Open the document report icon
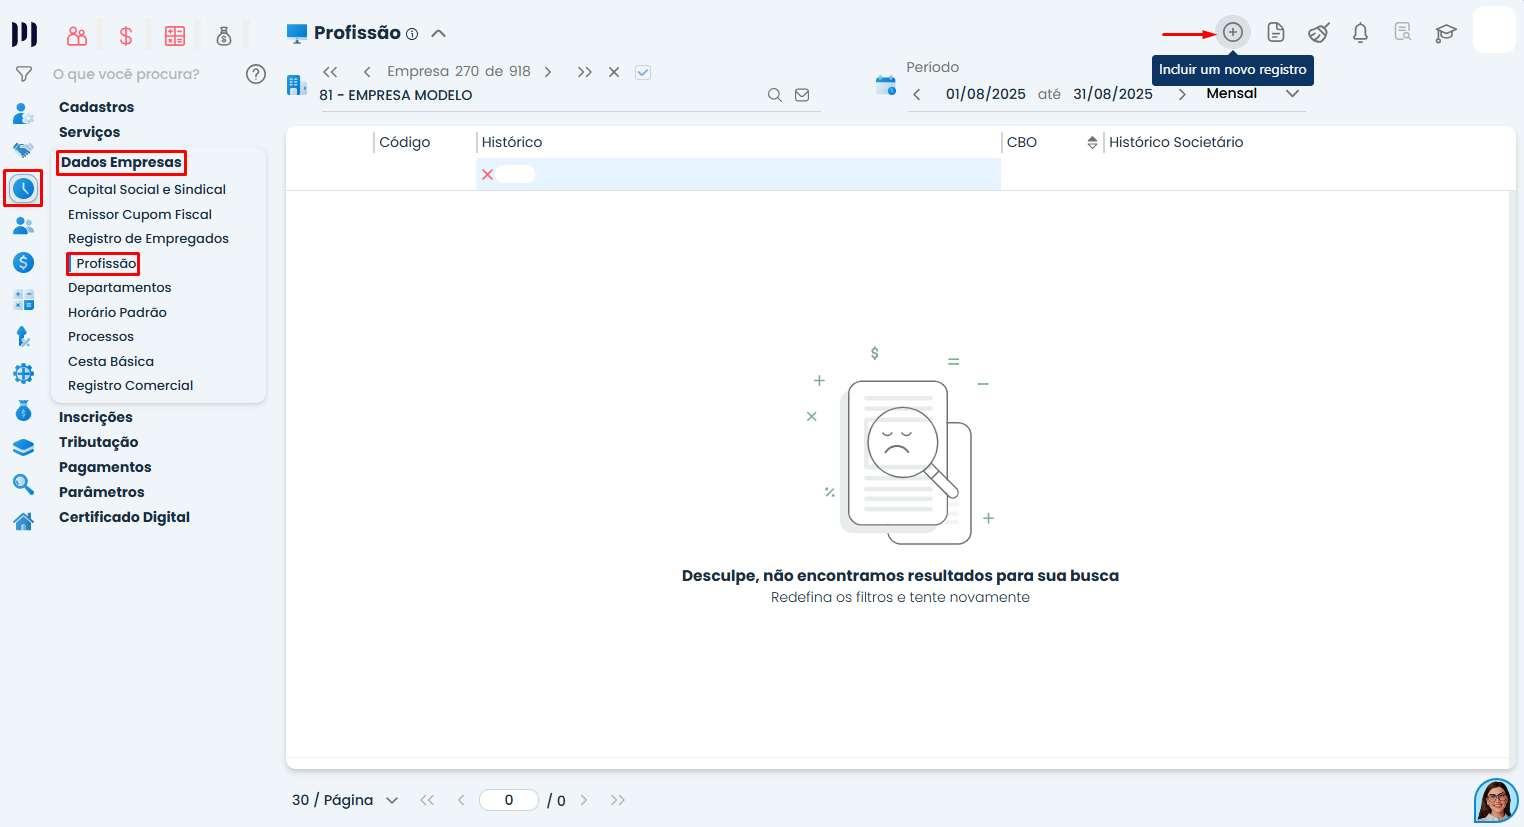Screen dimensions: 1524x827 pos(1276,33)
